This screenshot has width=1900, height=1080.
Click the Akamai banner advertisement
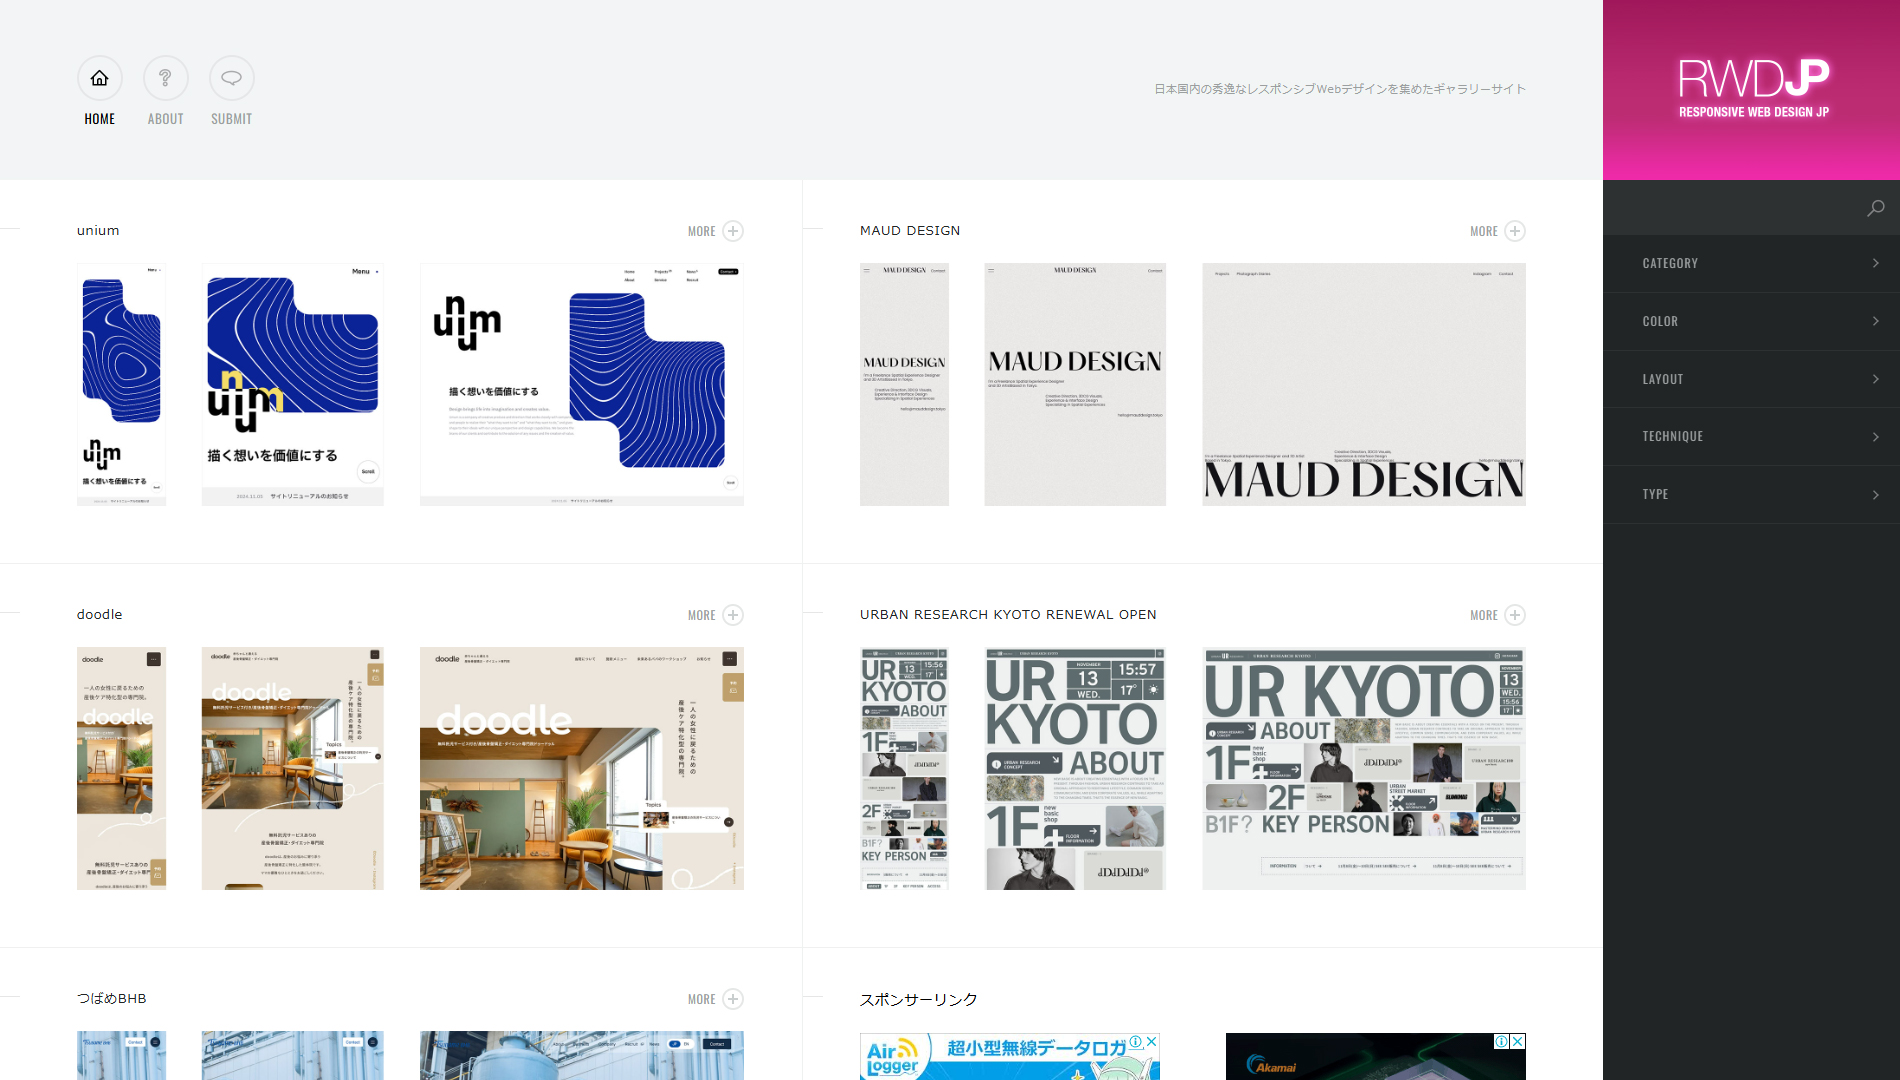[1376, 1058]
